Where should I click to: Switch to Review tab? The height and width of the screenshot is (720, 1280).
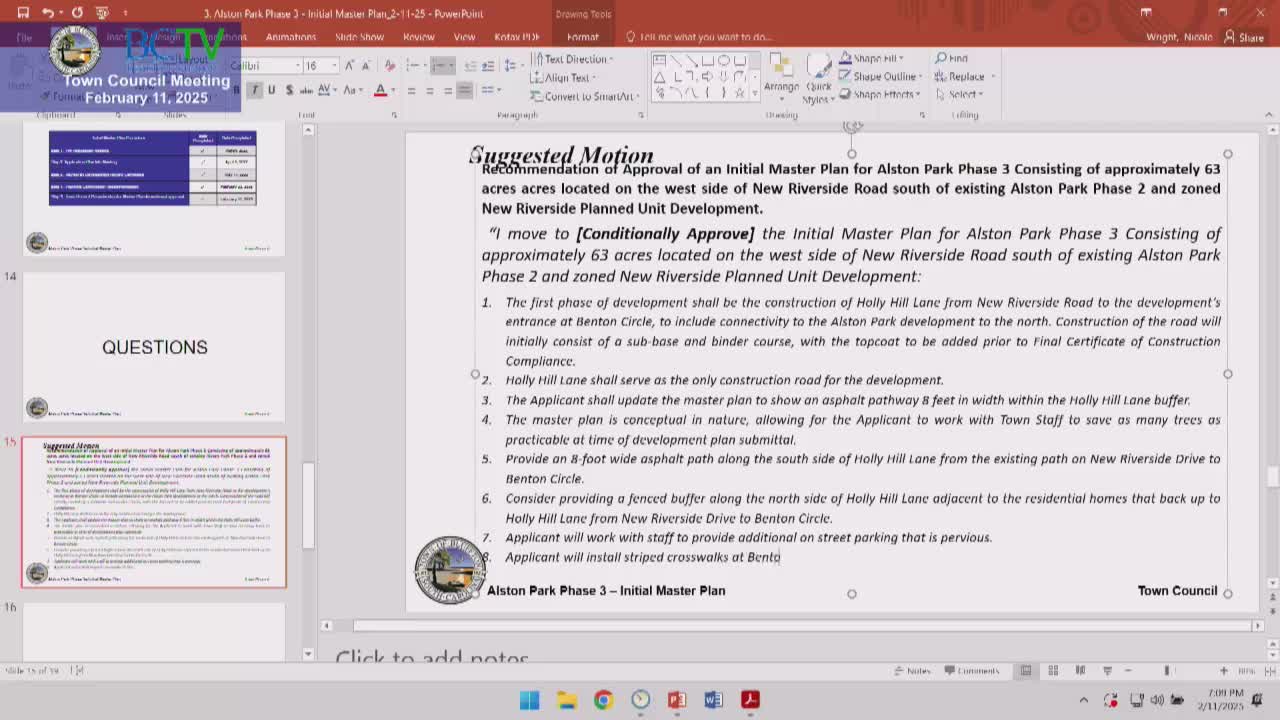tap(419, 37)
